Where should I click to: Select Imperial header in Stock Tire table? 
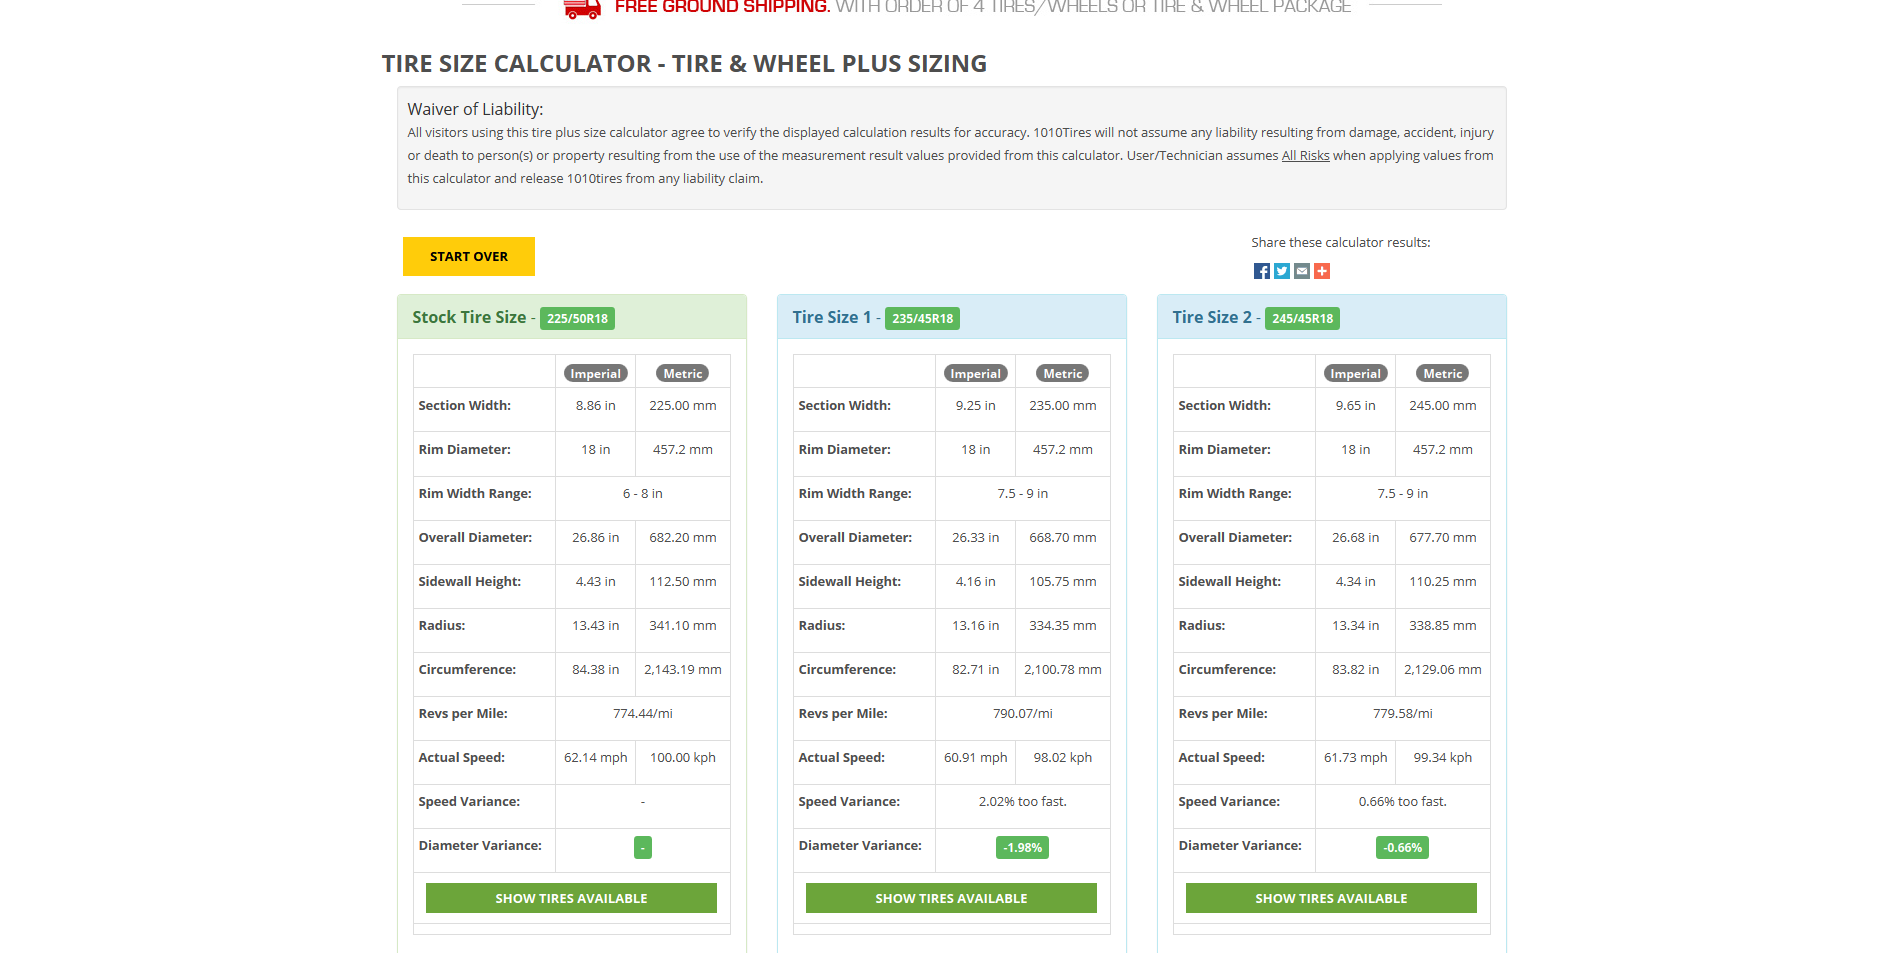pyautogui.click(x=595, y=374)
